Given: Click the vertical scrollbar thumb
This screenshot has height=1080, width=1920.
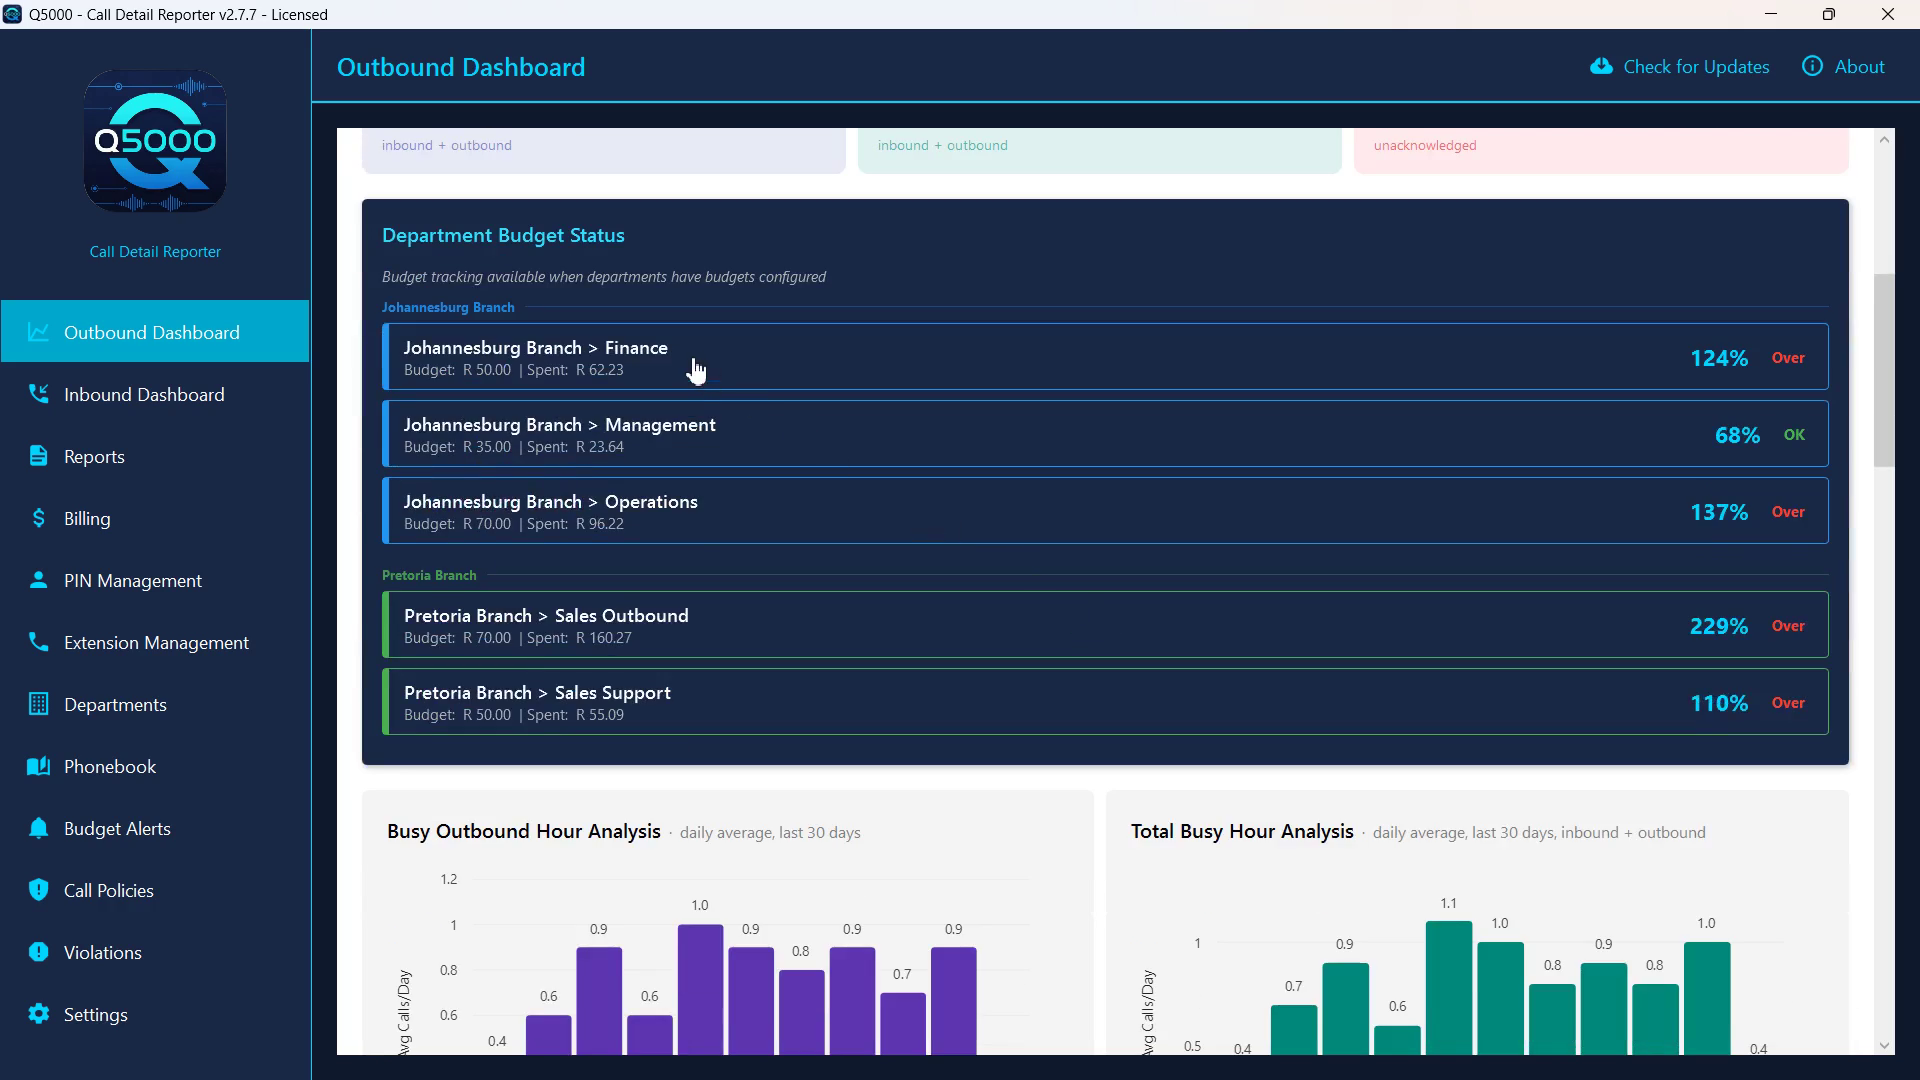Looking at the screenshot, I should [1884, 370].
